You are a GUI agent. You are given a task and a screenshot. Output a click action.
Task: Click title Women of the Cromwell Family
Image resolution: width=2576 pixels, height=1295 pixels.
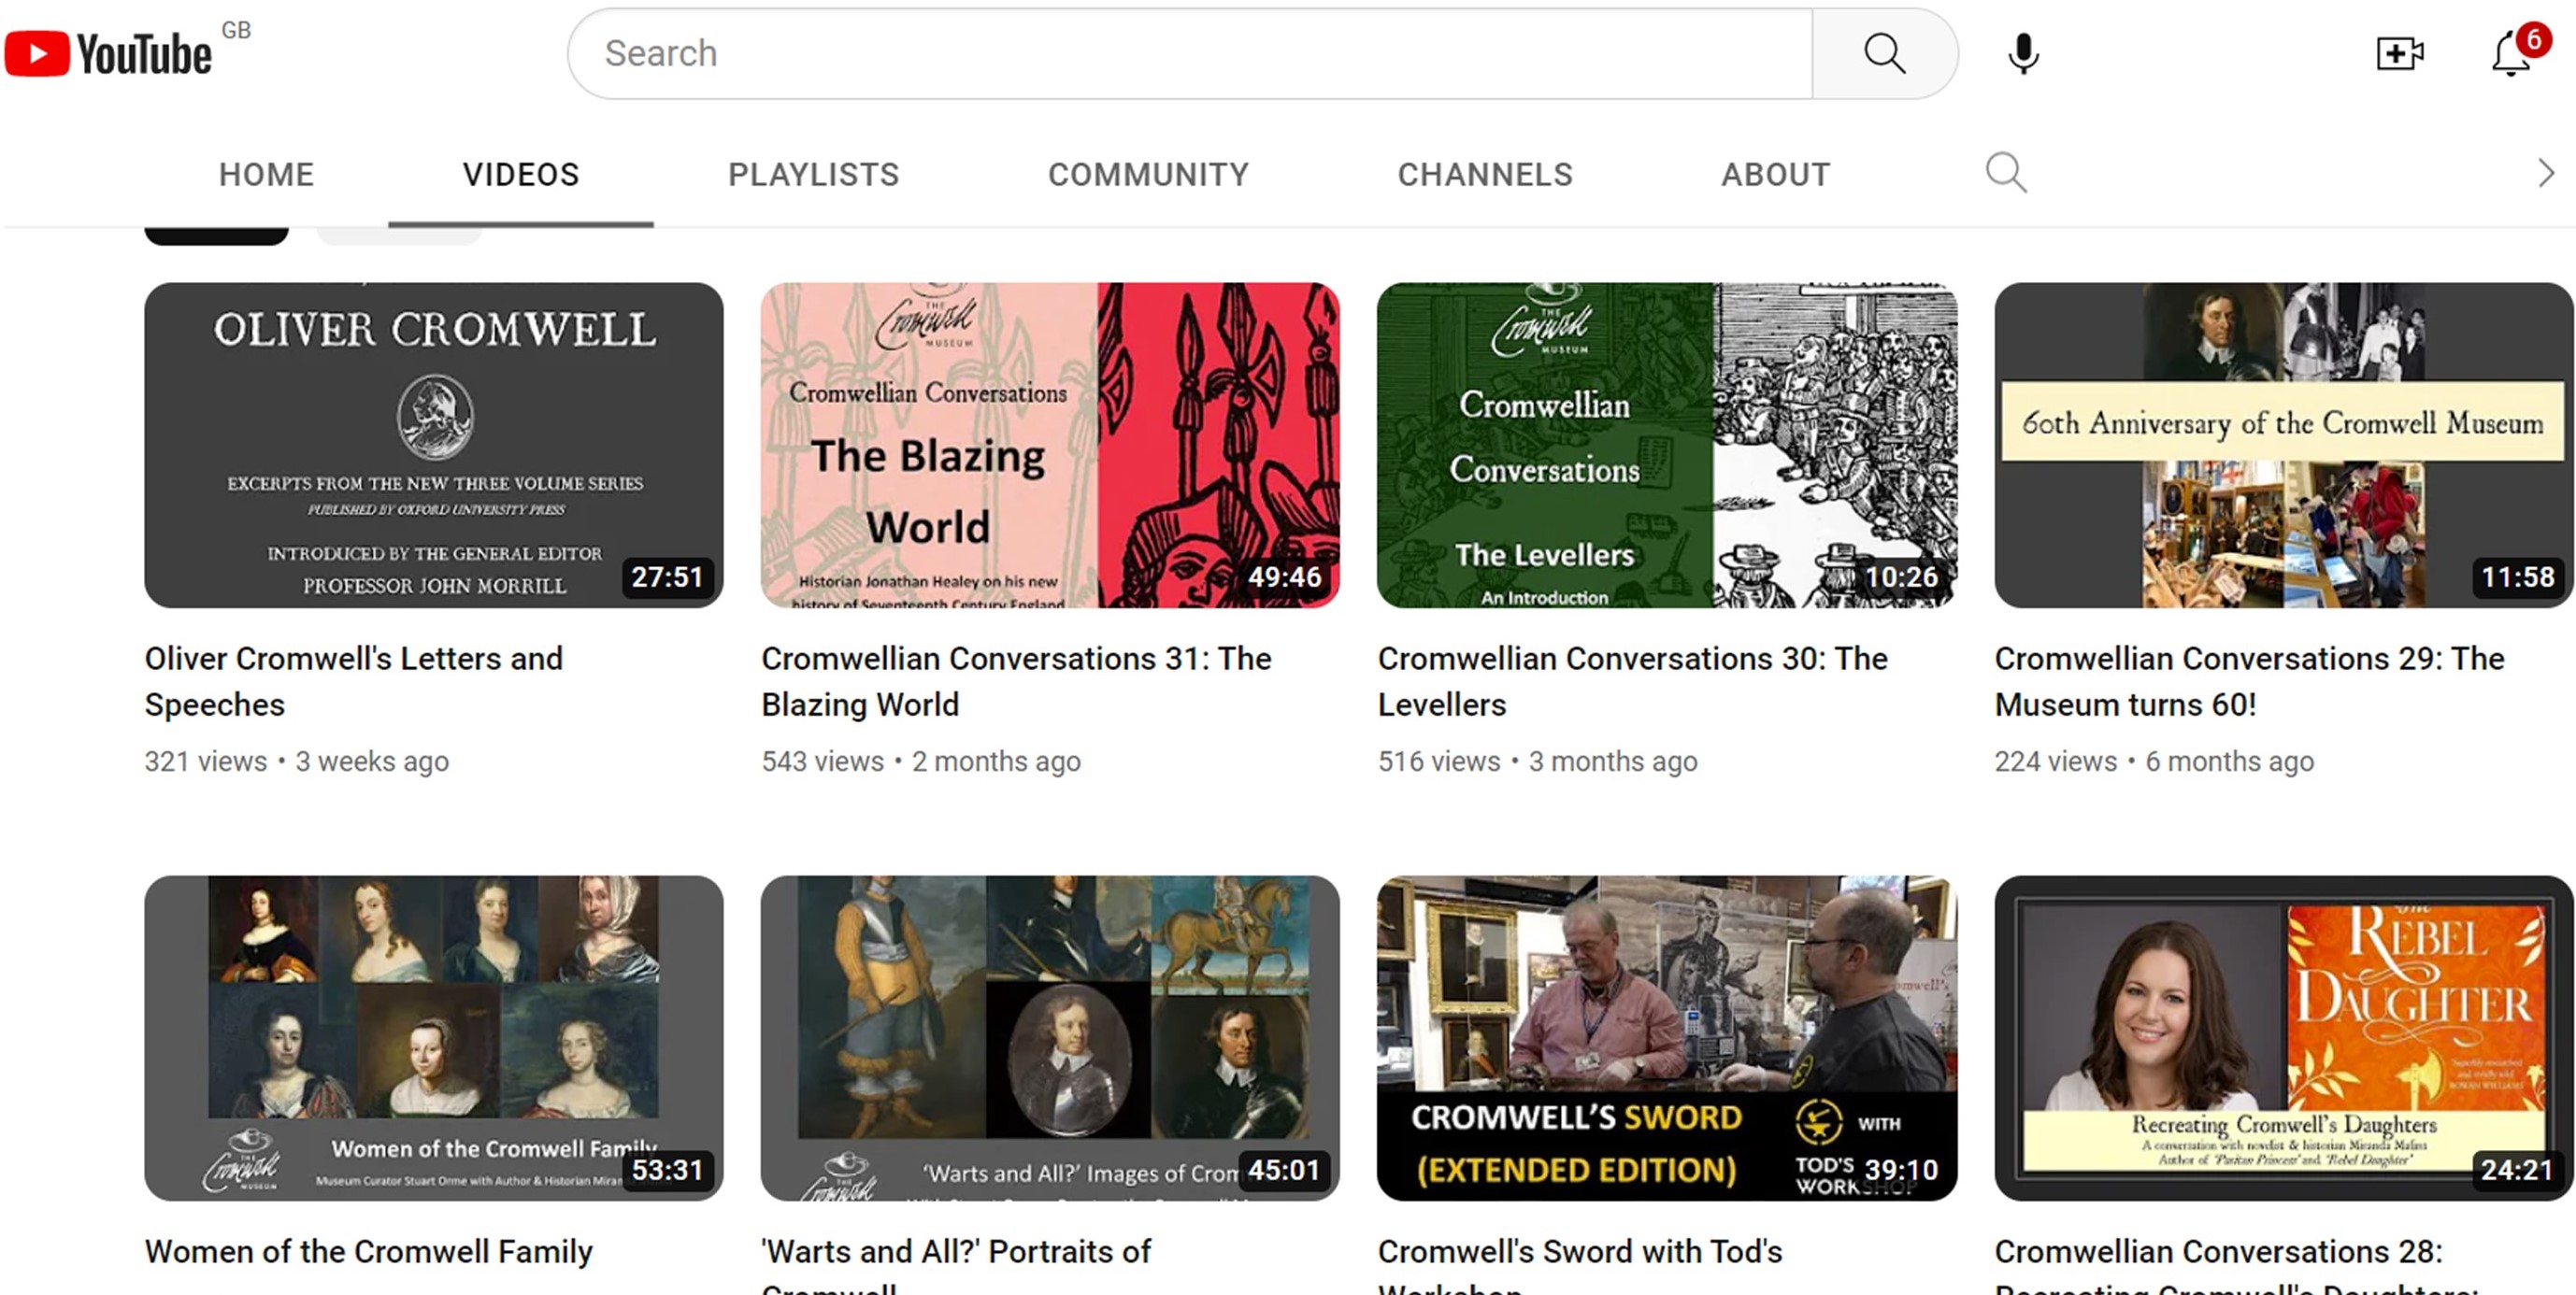pos(369,1251)
